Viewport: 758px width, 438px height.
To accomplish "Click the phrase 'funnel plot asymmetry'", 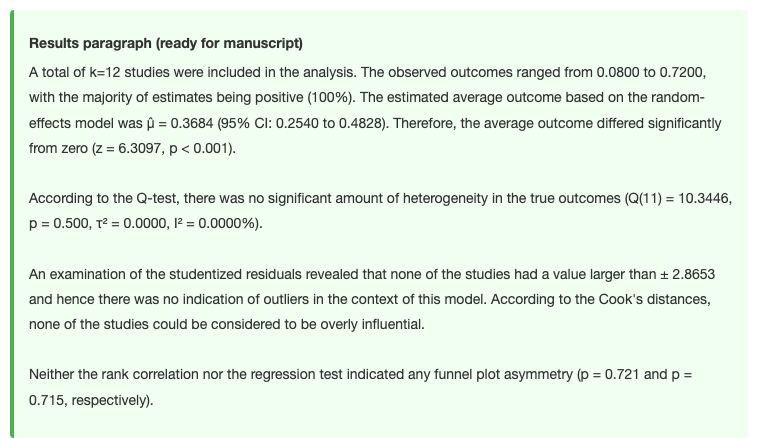I will click(x=503, y=375).
